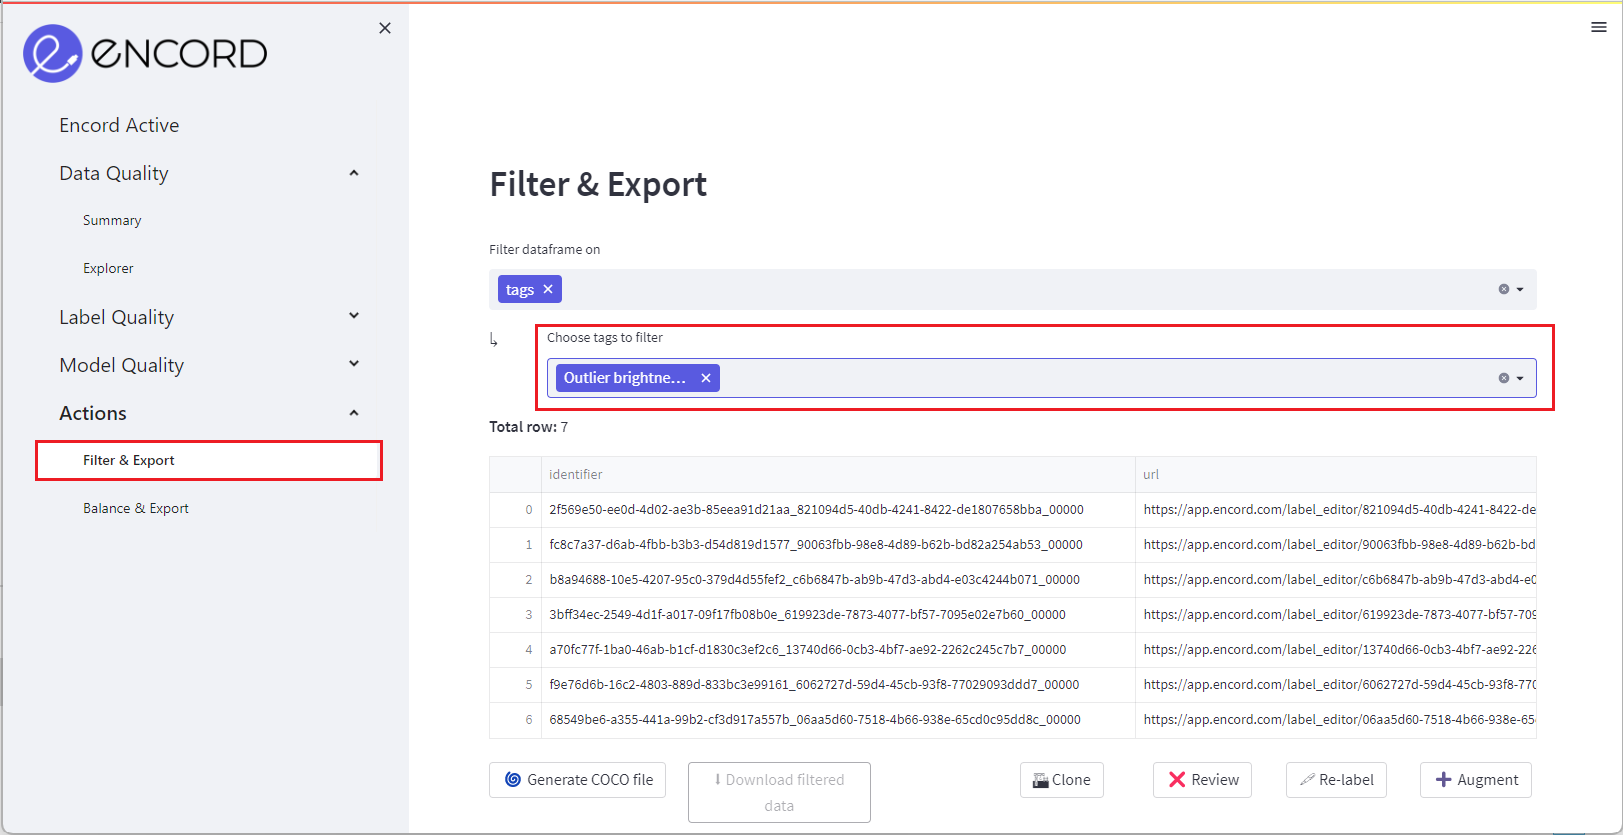This screenshot has height=835, width=1623.
Task: Select identifier cell starting b8a94688
Action: pyautogui.click(x=838, y=580)
